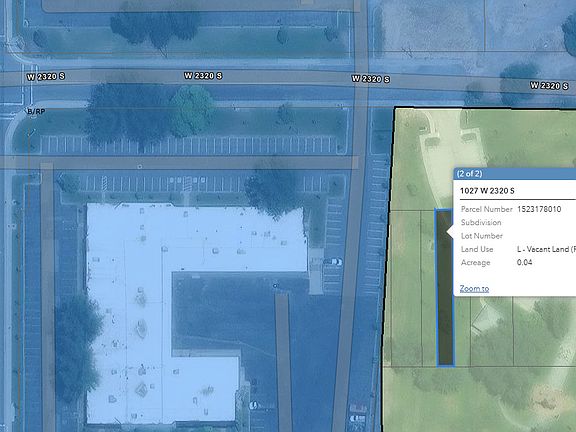
Task: Click the Subdivision field label
Action: (x=481, y=222)
